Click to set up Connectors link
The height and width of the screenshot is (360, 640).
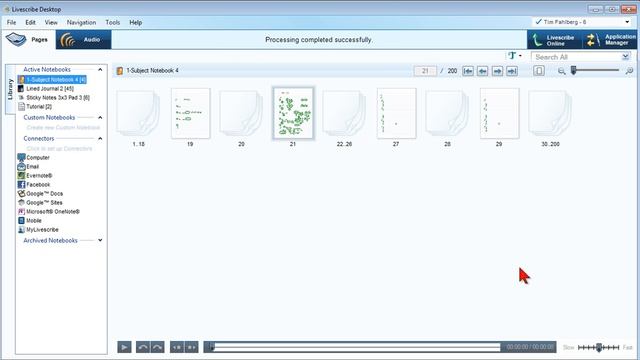[60, 149]
